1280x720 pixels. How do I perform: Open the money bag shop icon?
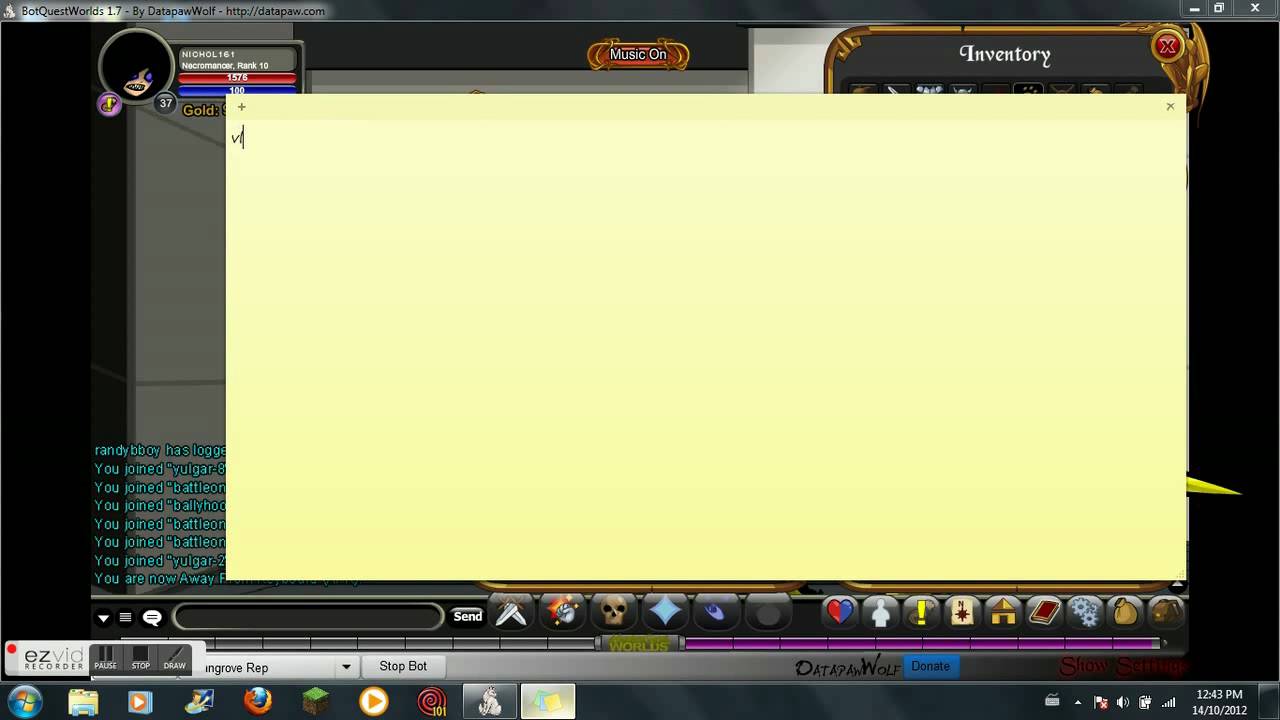(1126, 611)
